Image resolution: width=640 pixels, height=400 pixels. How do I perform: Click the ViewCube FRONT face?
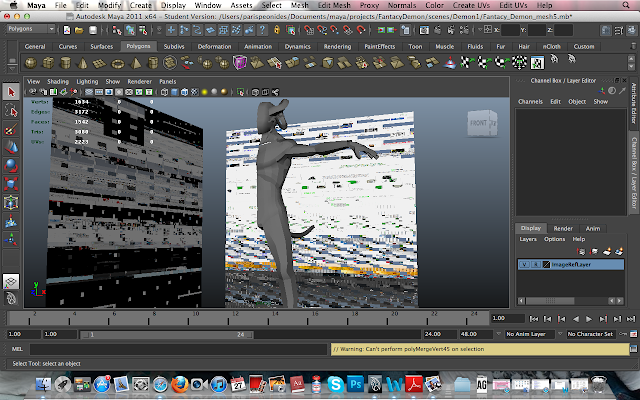[478, 123]
